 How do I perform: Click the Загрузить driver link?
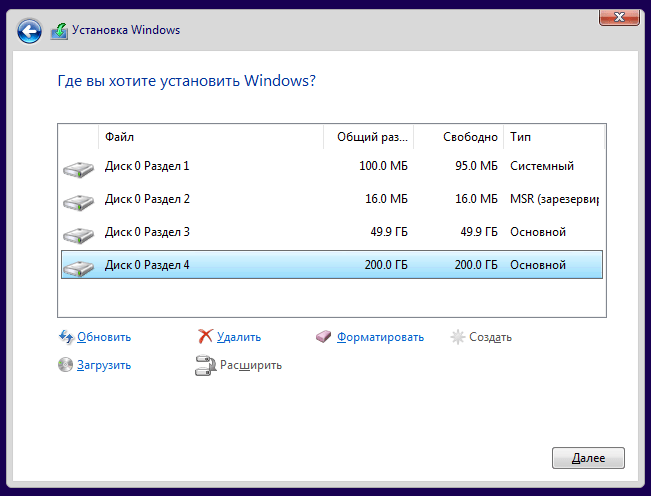tap(104, 365)
